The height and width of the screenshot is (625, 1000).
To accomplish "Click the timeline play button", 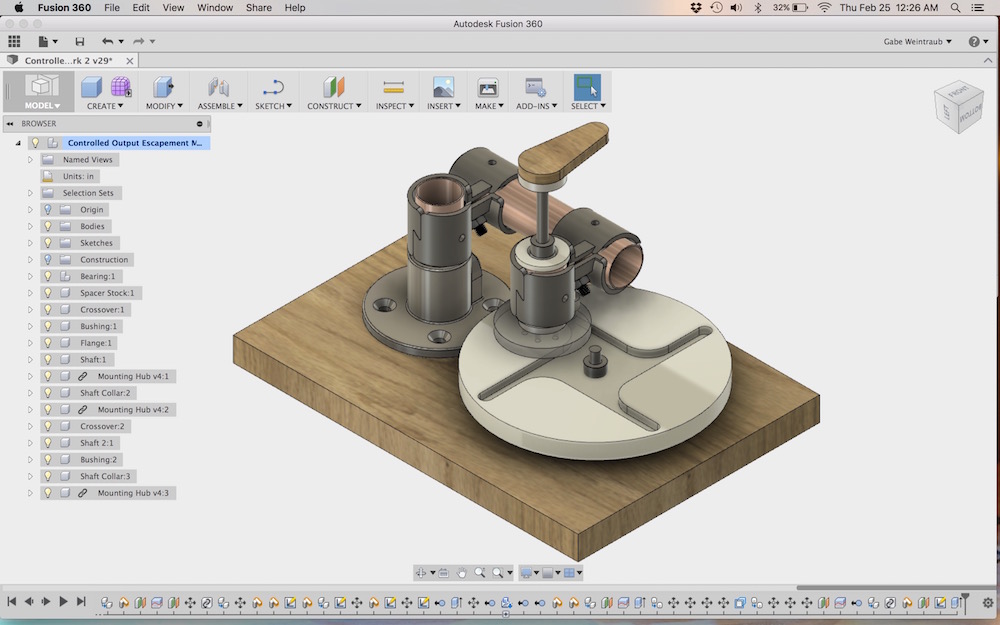I will 63,601.
